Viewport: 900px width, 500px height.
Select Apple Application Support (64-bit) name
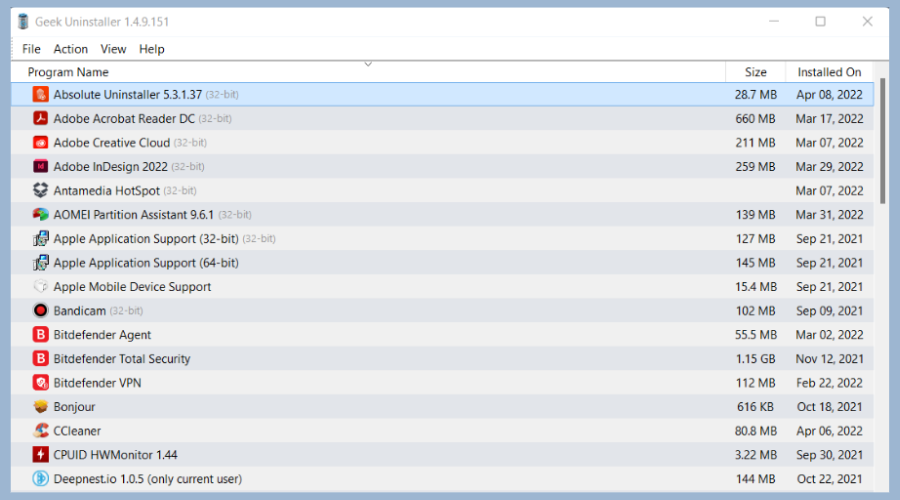coord(146,263)
